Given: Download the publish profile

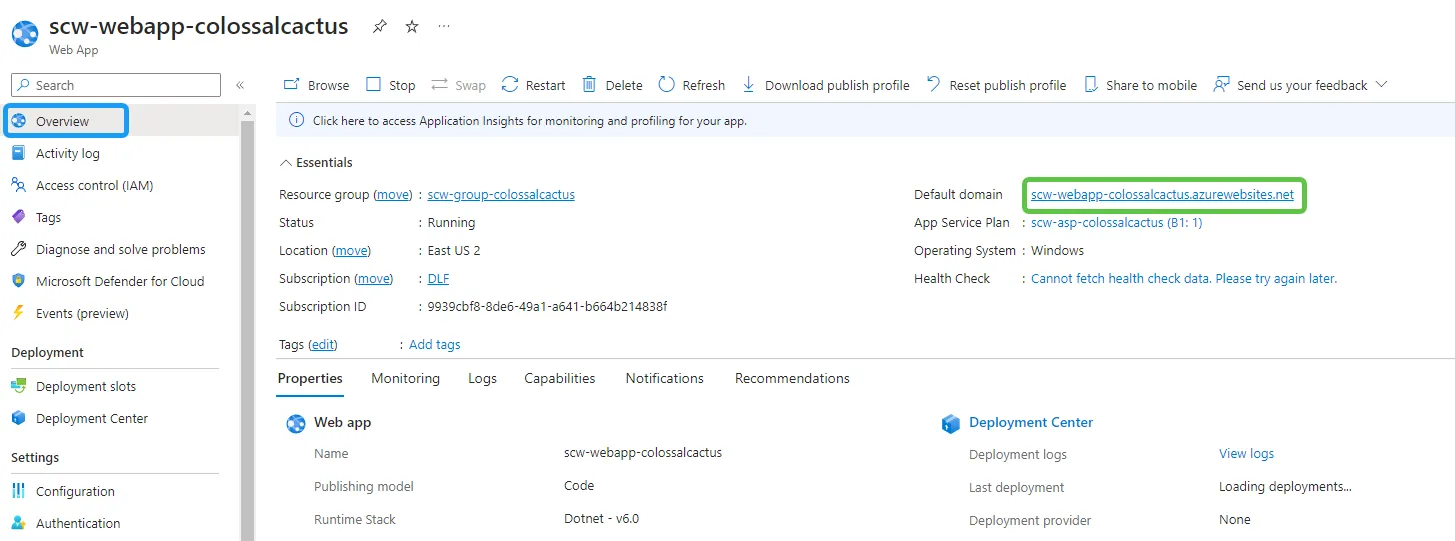Looking at the screenshot, I should pos(825,85).
